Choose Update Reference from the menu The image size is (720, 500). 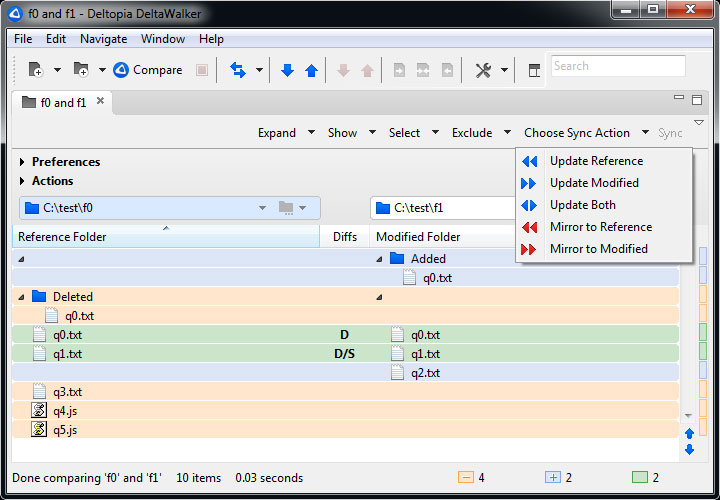(x=604, y=161)
